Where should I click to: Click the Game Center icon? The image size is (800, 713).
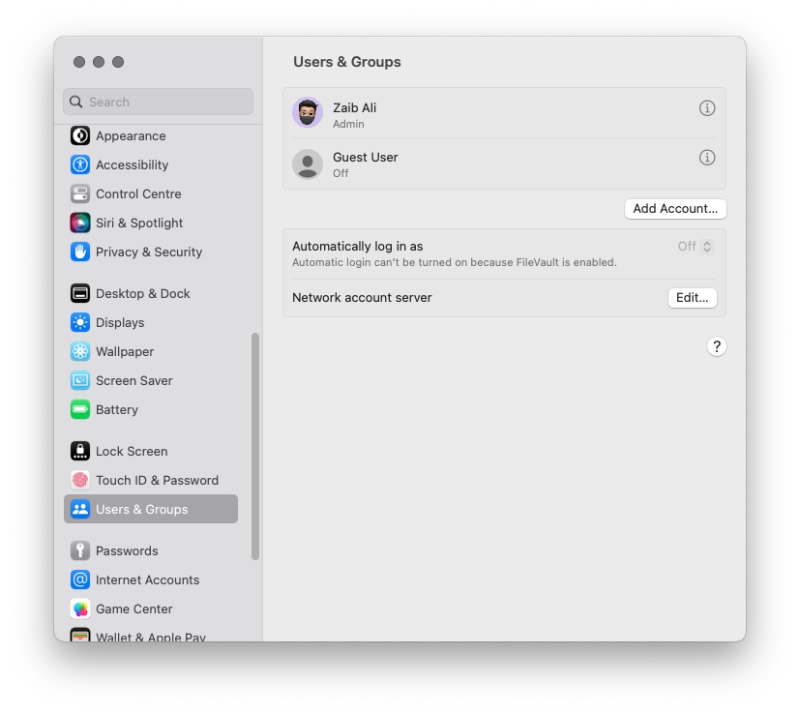(80, 609)
